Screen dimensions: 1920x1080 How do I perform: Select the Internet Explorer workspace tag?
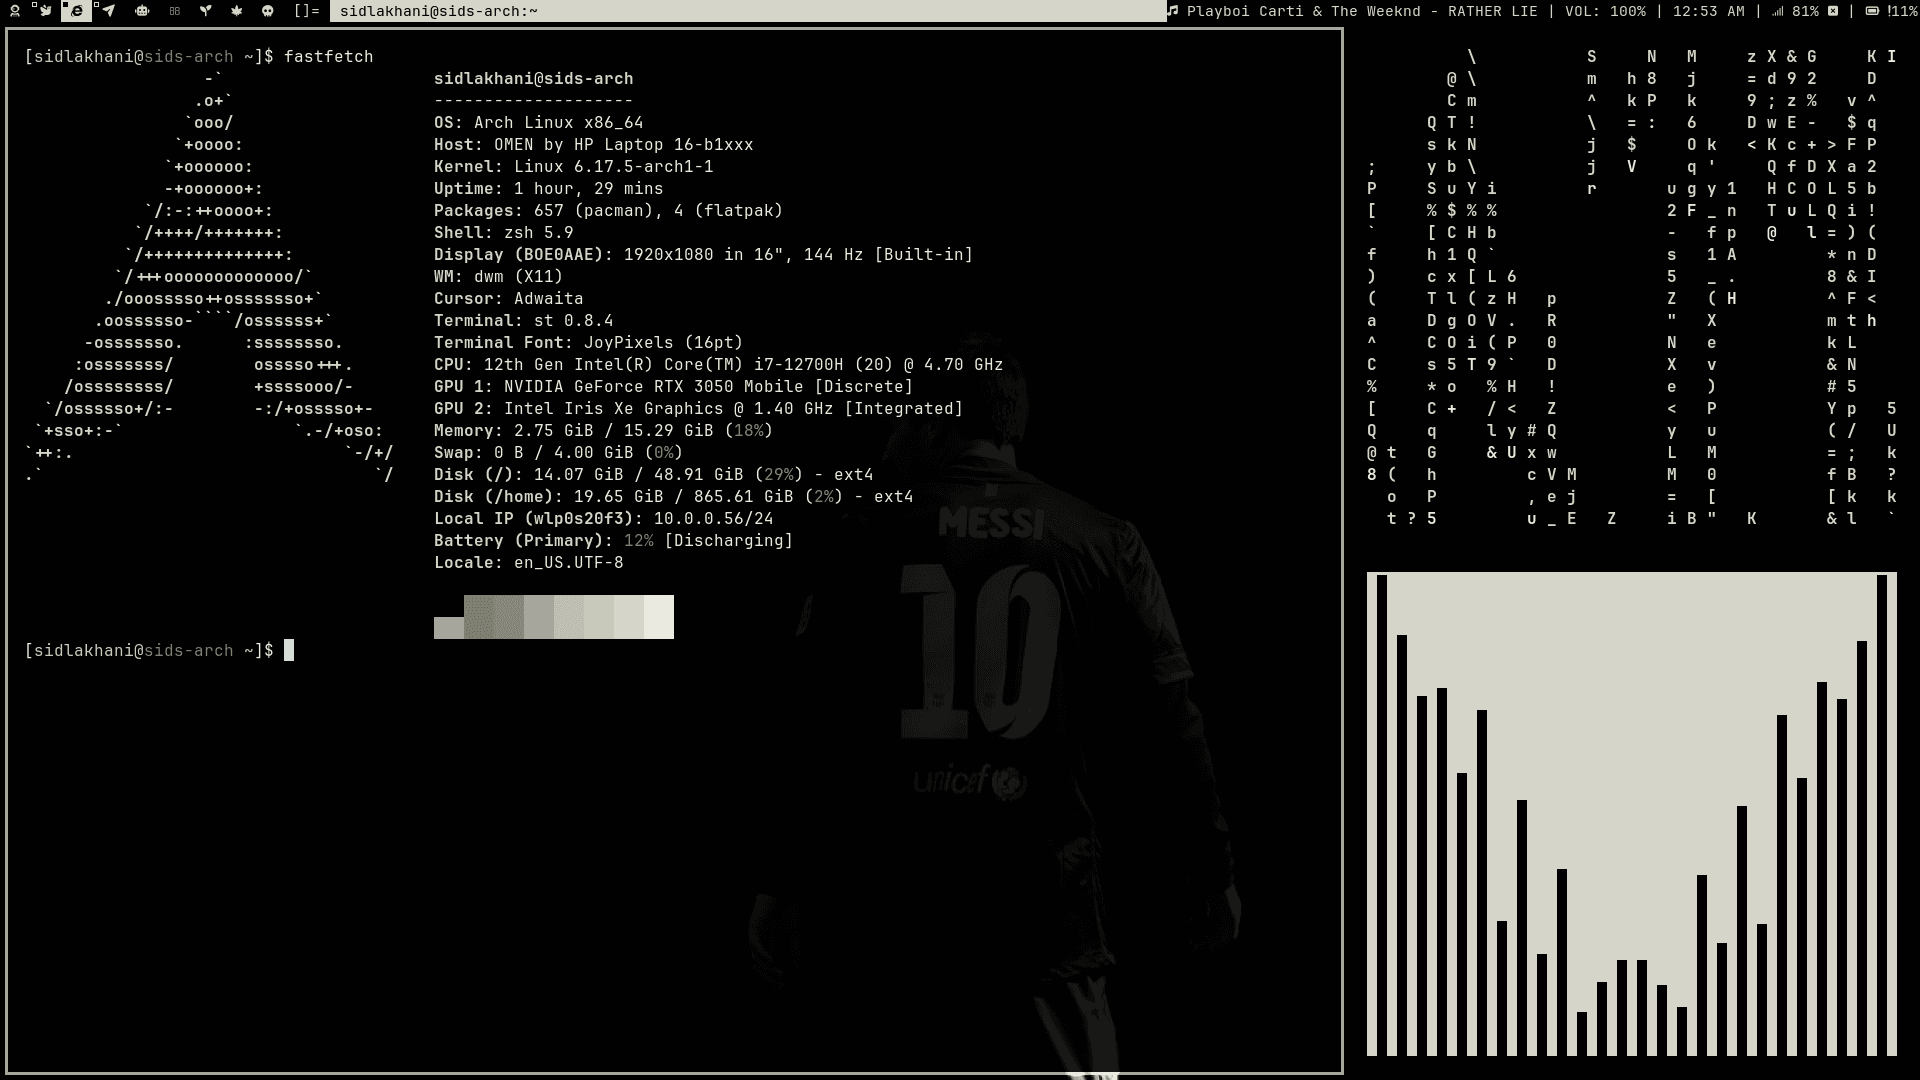(x=77, y=11)
